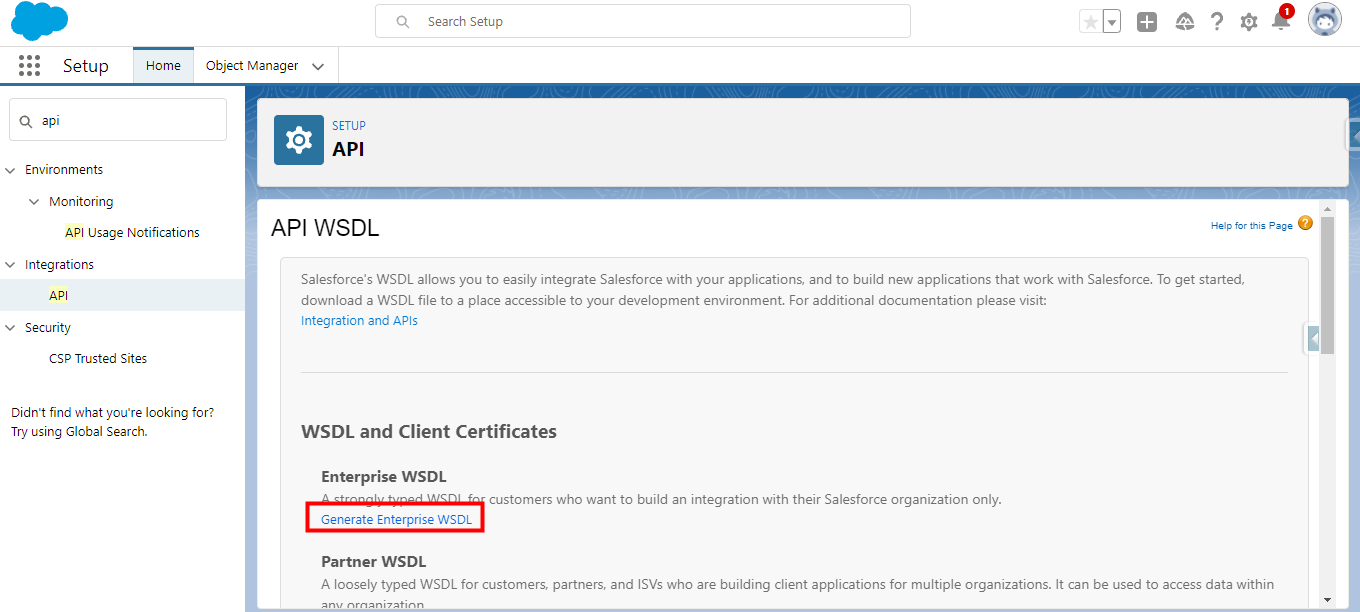Expand the side panel collapse arrow

(1313, 339)
